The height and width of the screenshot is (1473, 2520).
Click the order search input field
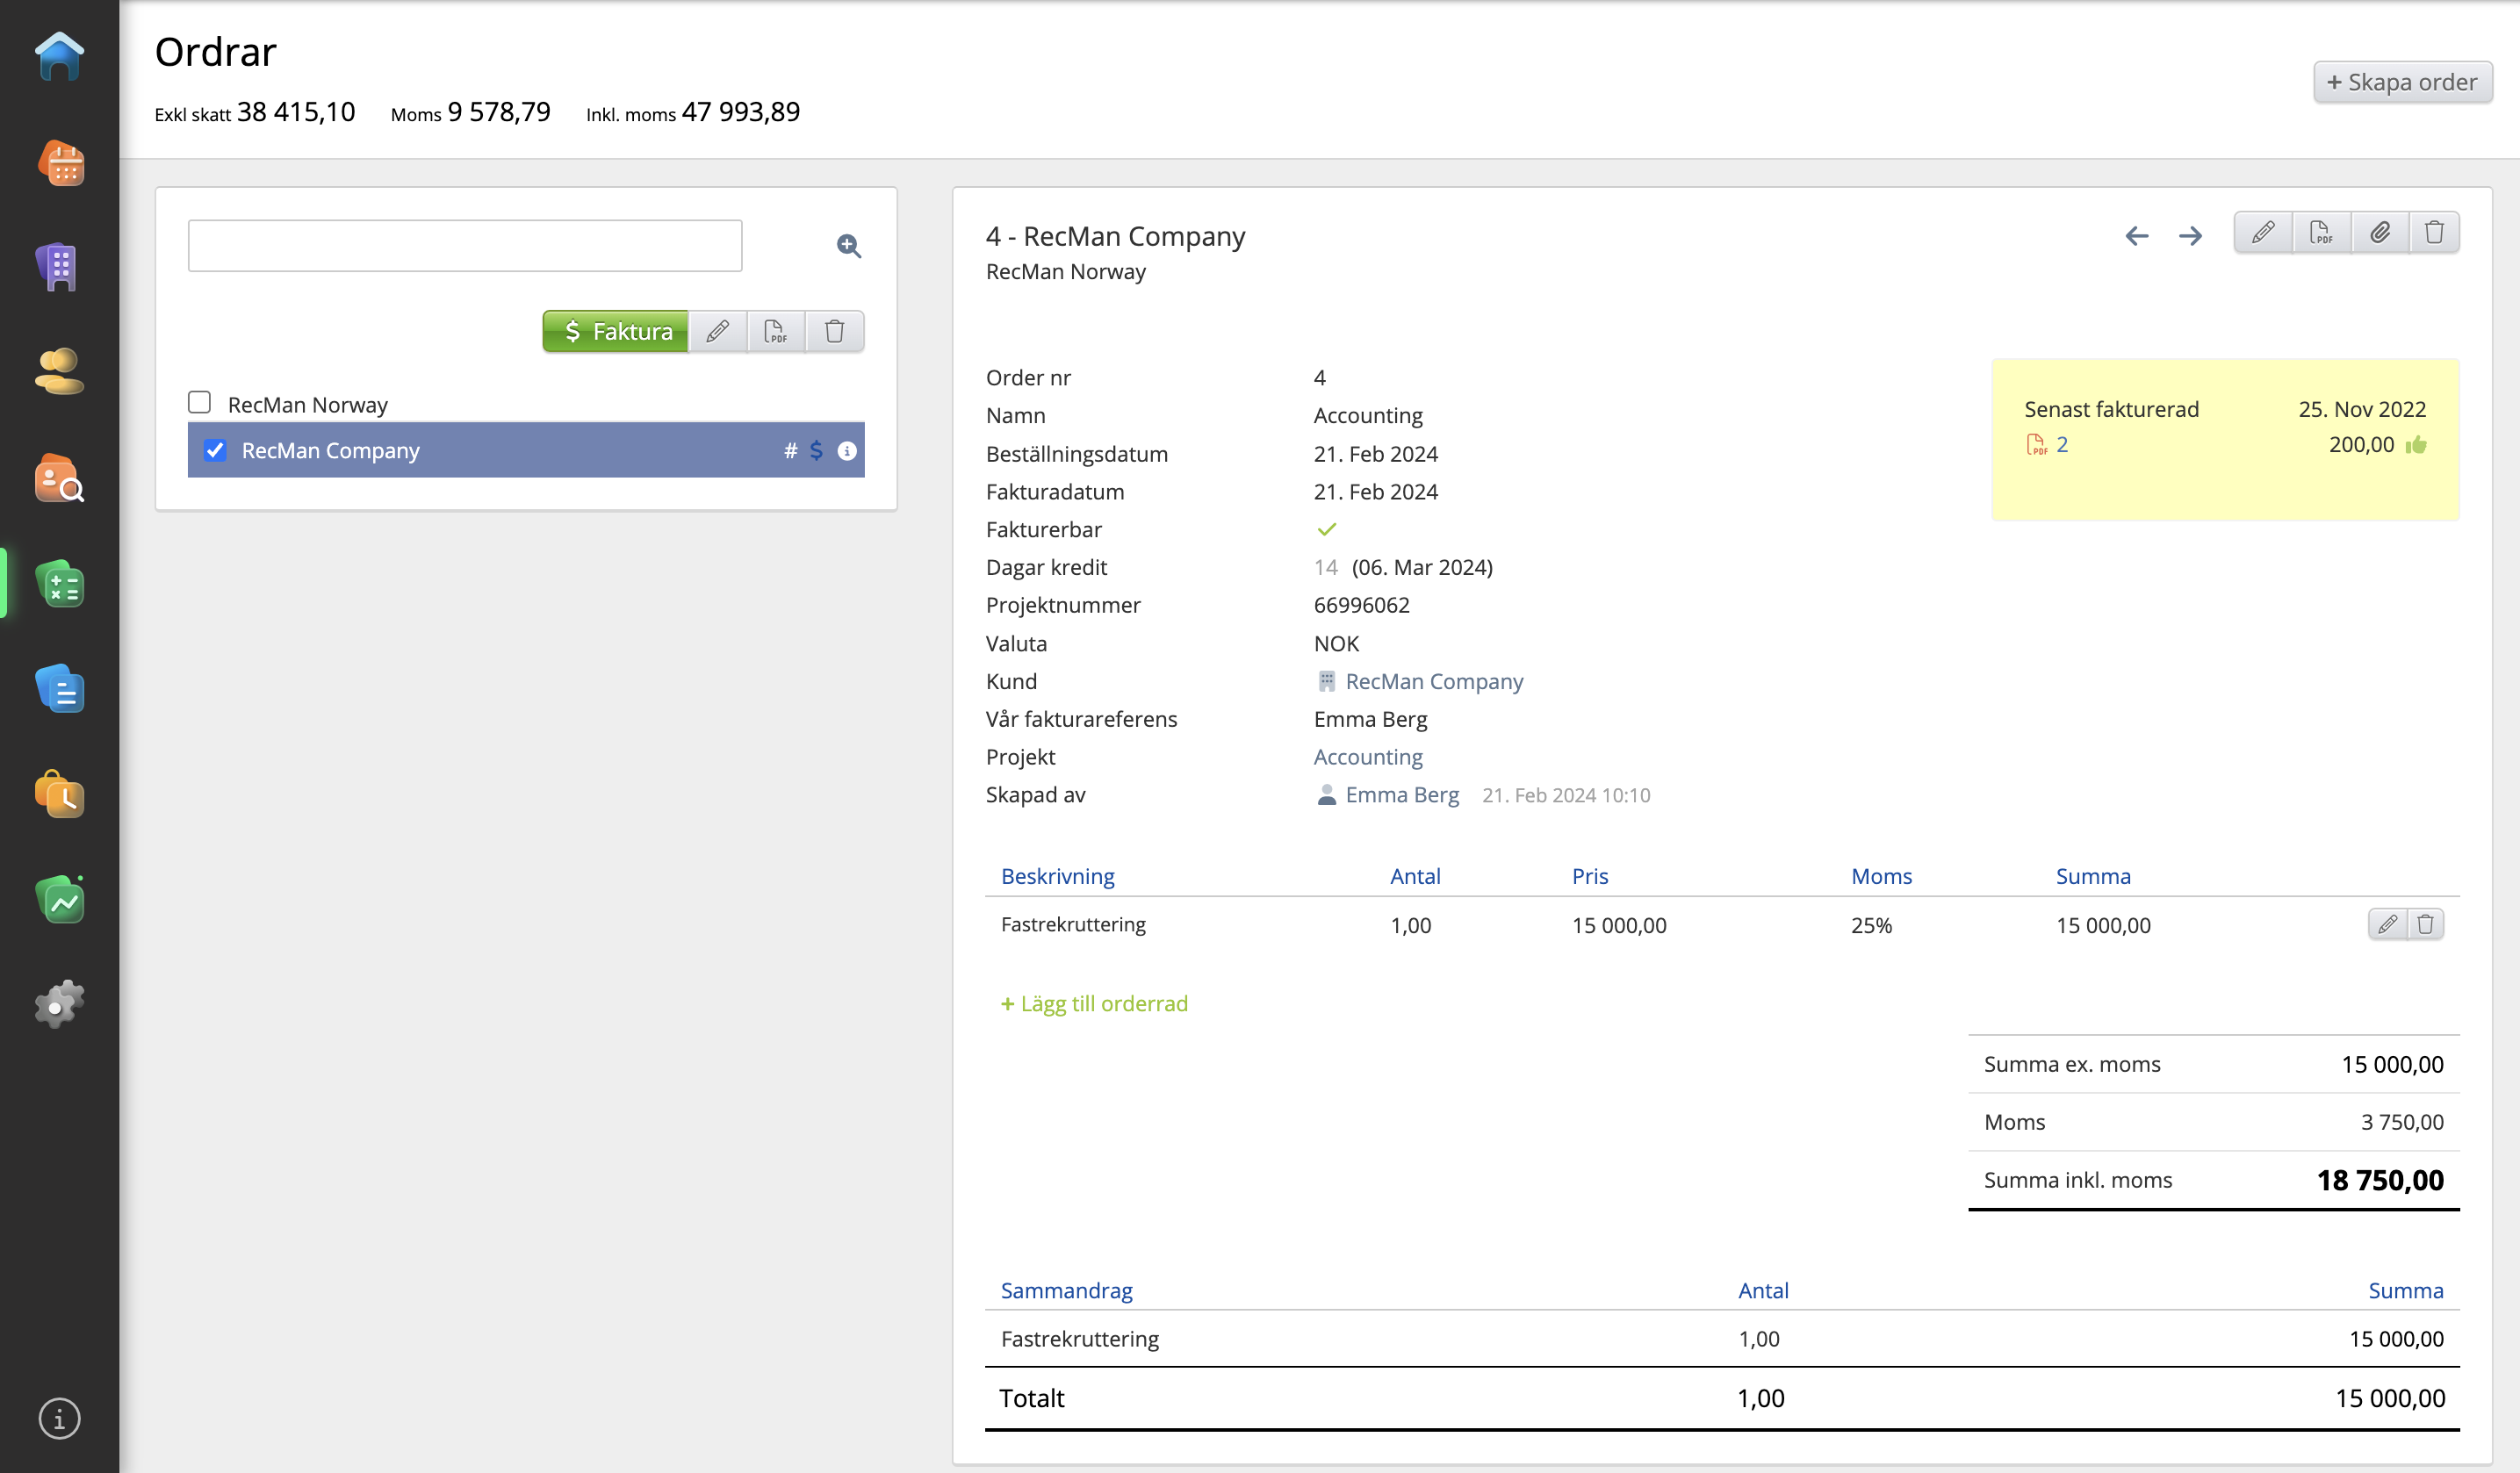465,246
